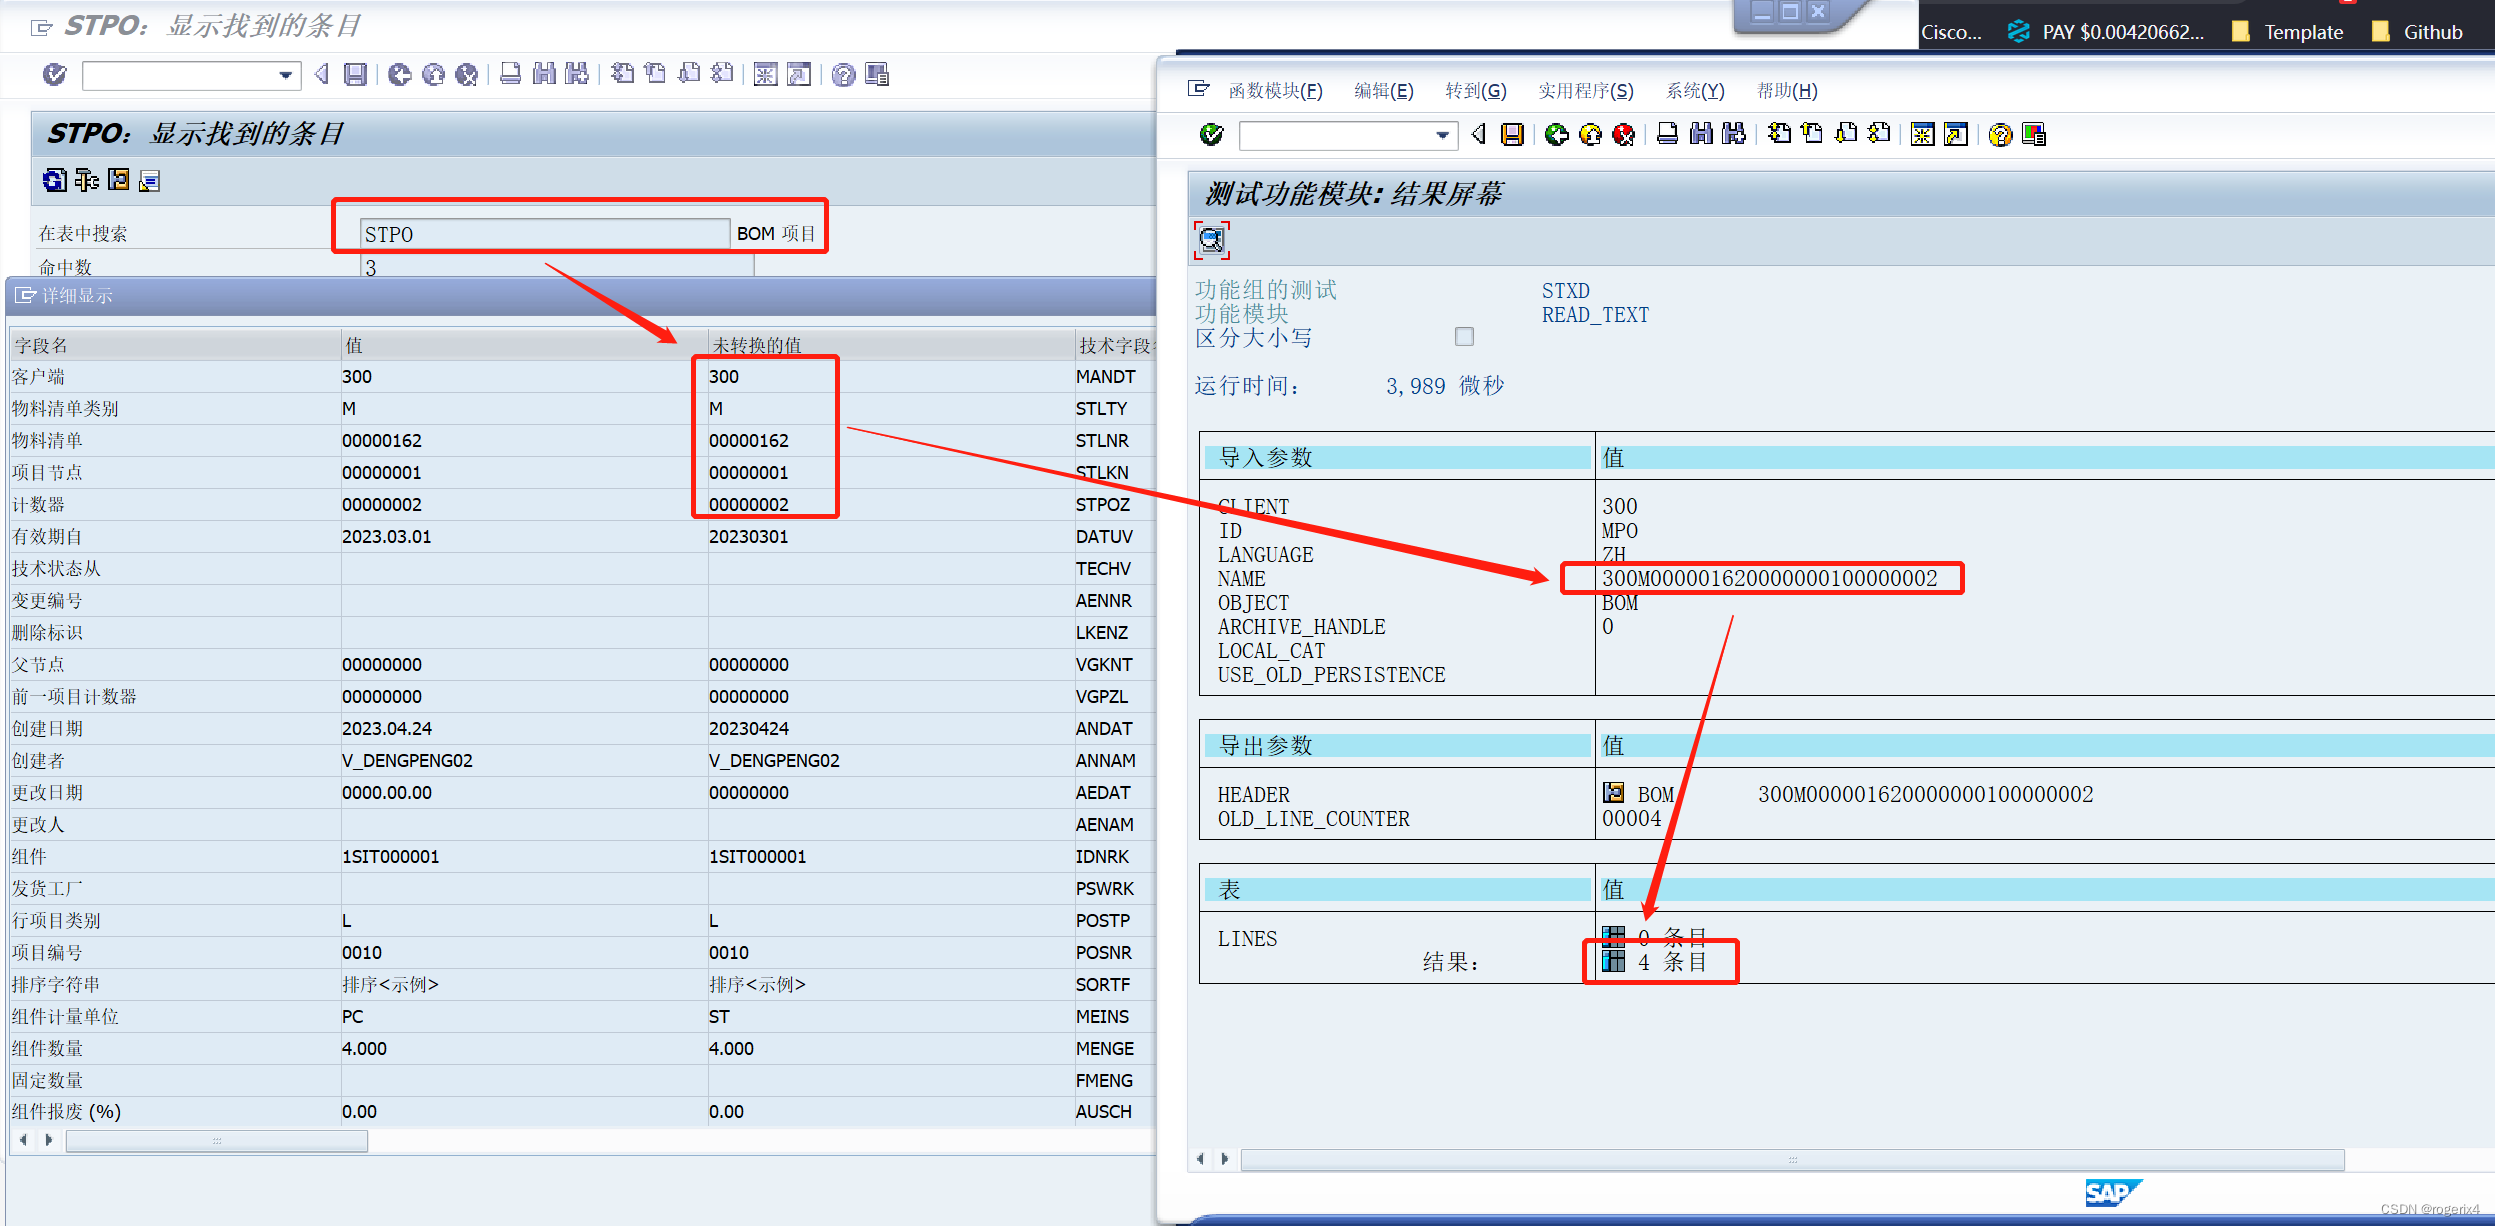Open the 实用程序(S) menu
Image resolution: width=2495 pixels, height=1226 pixels.
[x=1585, y=91]
